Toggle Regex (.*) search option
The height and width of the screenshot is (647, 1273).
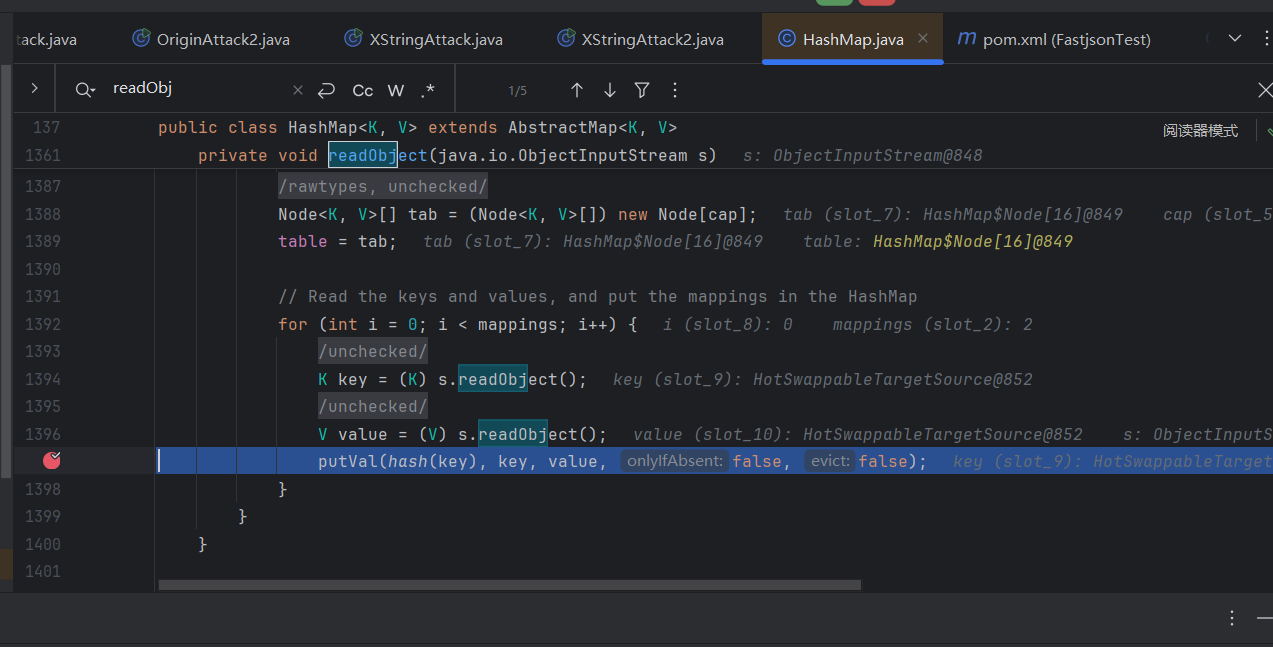pos(428,90)
